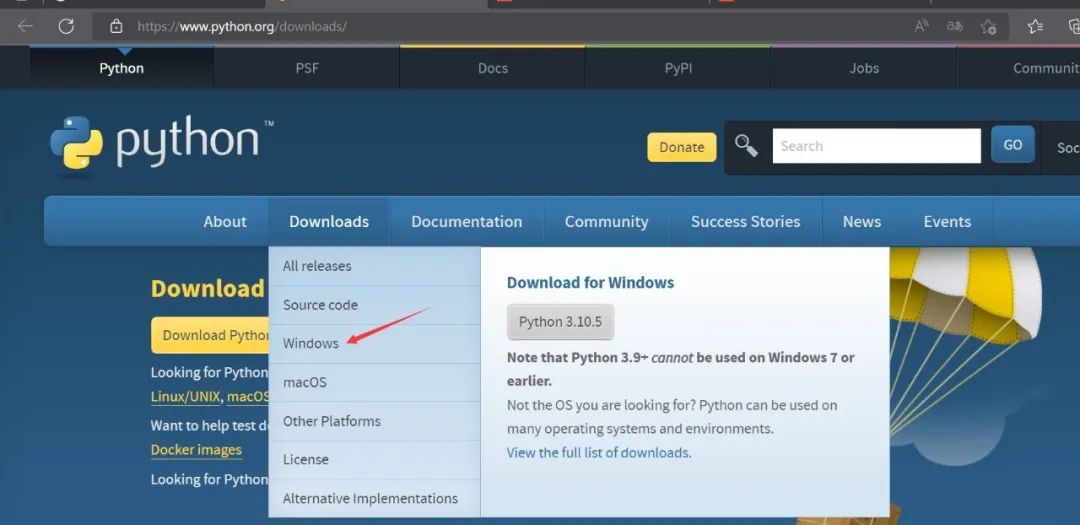Switch to the PSF top tab

point(307,68)
